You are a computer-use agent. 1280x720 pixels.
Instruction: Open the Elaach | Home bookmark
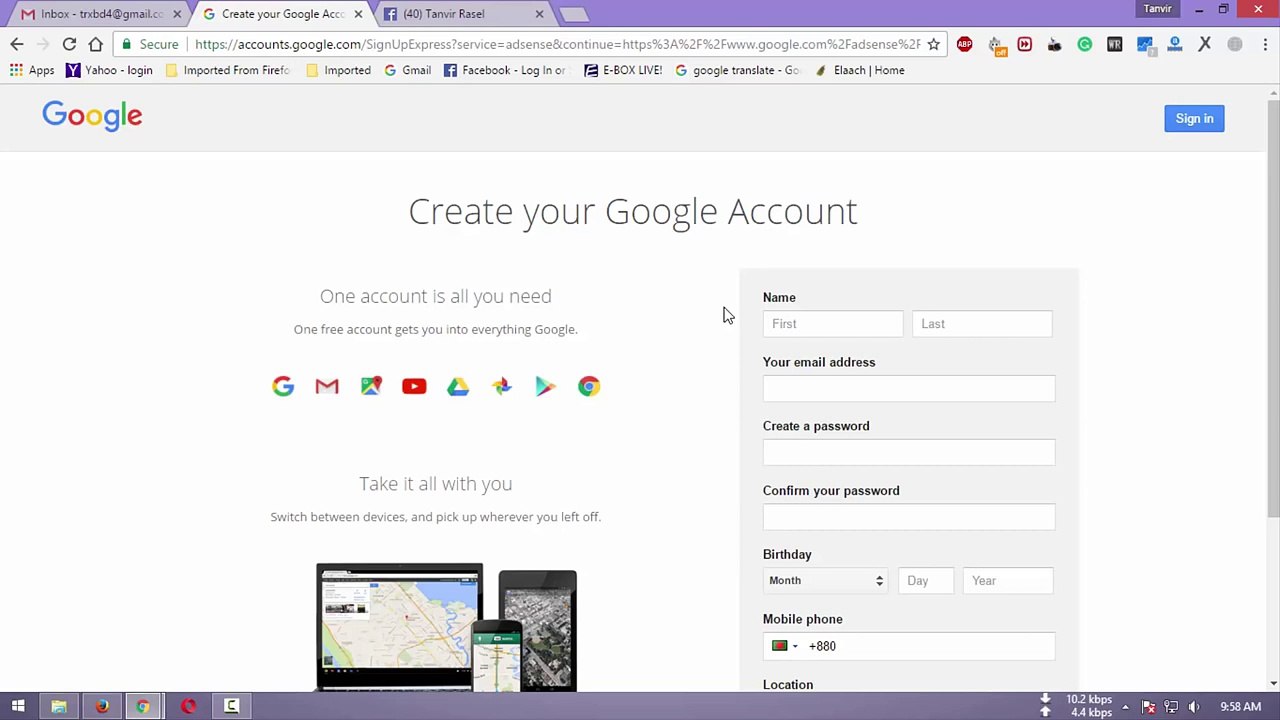[x=859, y=70]
